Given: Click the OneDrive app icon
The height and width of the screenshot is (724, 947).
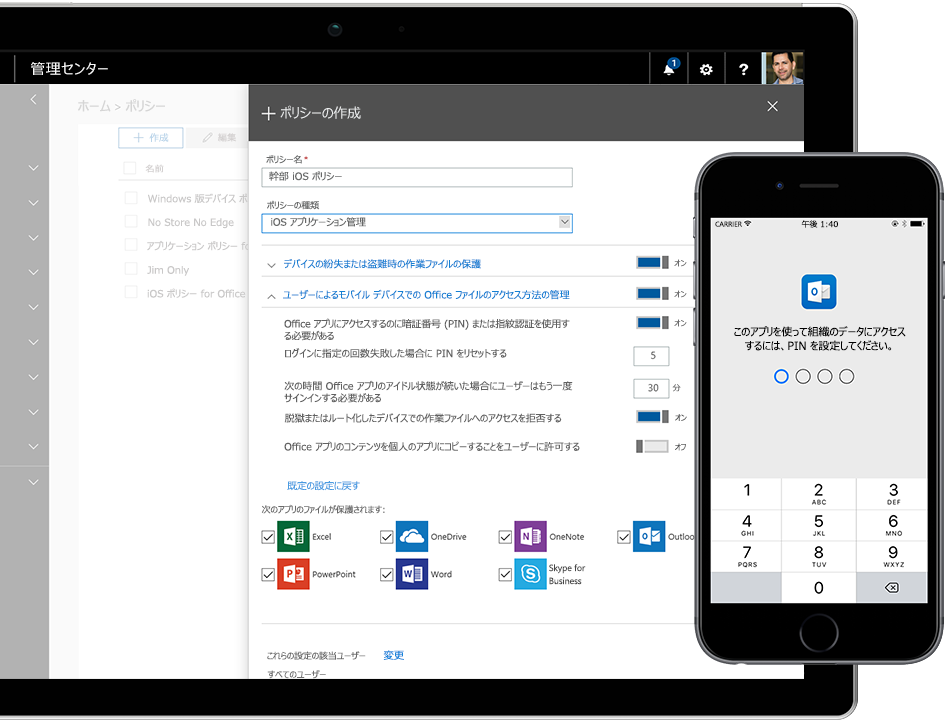Looking at the screenshot, I should (x=412, y=536).
